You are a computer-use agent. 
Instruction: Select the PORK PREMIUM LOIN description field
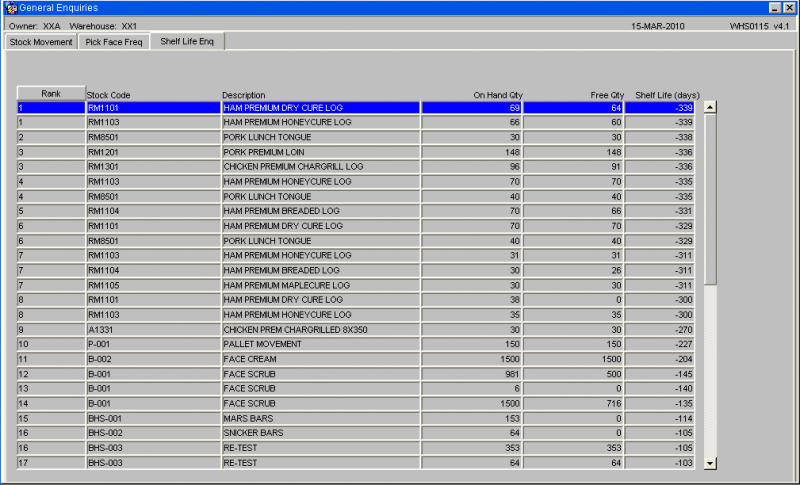tap(321, 152)
